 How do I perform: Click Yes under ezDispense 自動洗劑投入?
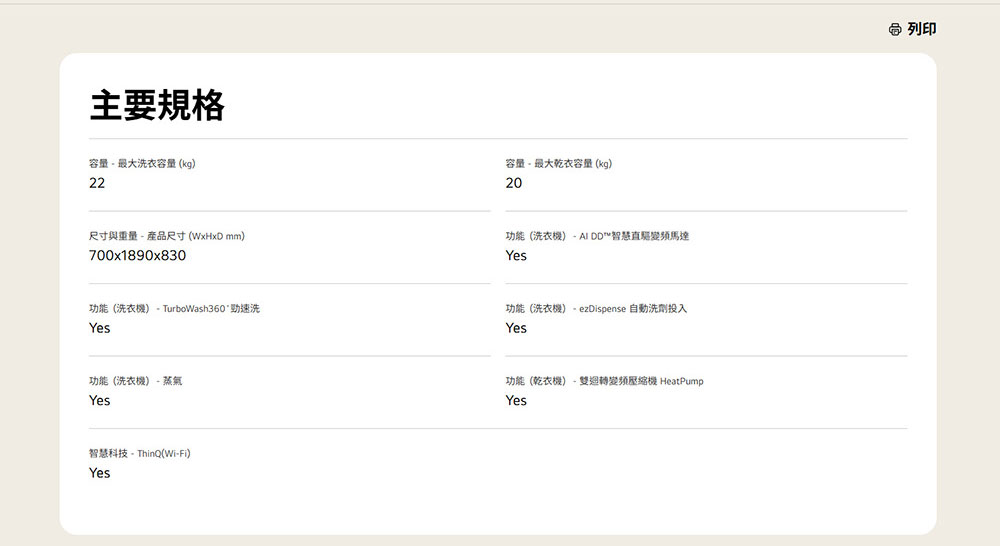pos(516,328)
